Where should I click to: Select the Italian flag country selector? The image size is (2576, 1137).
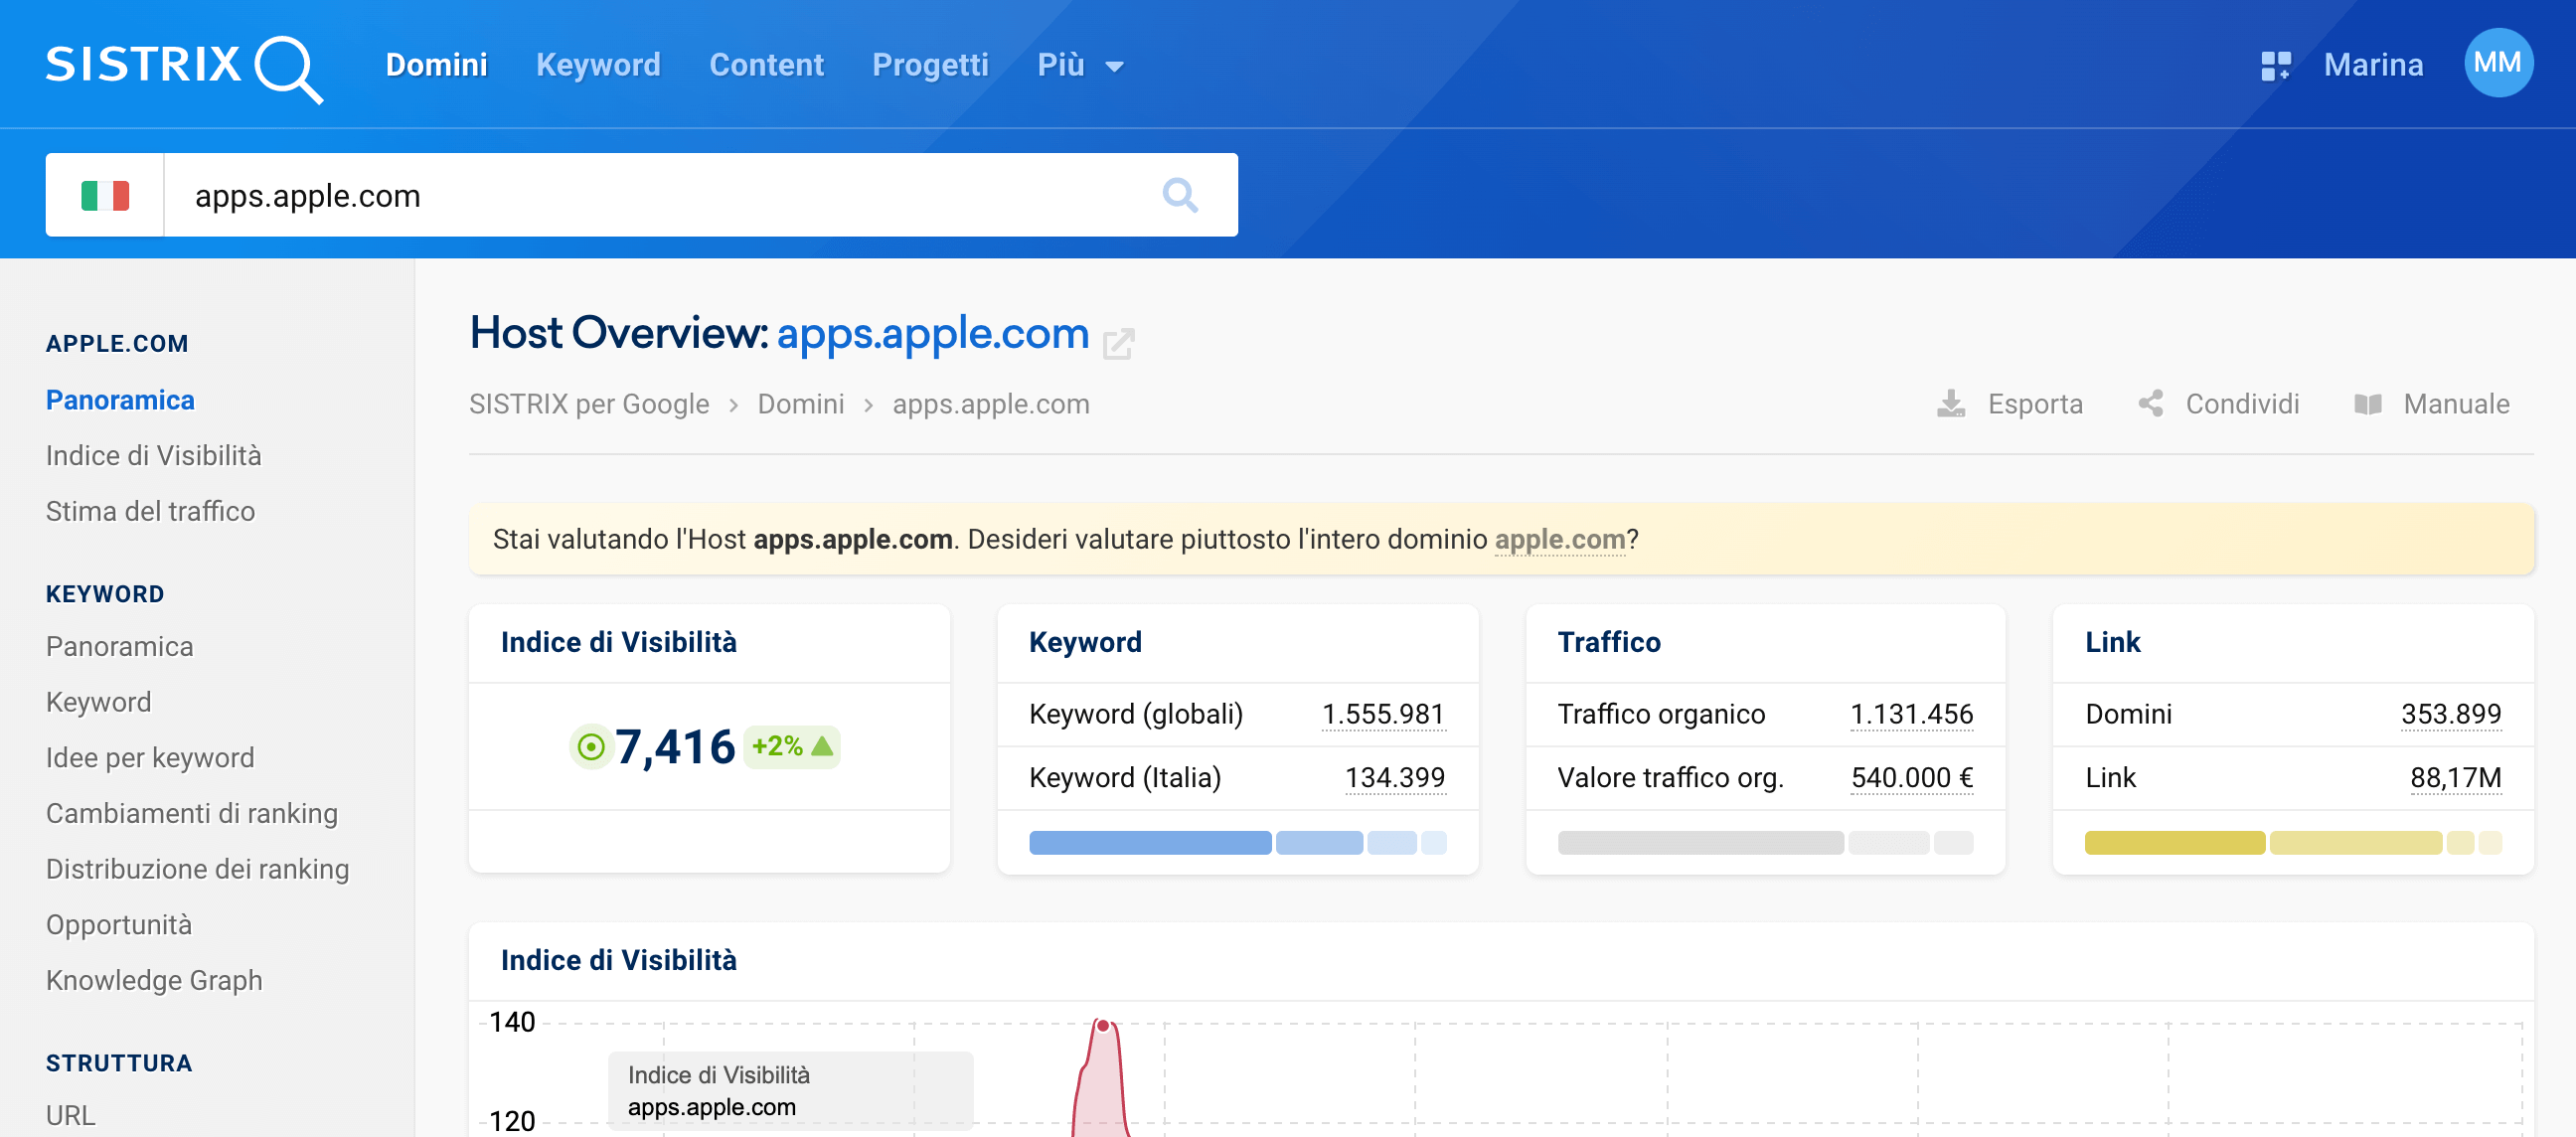[x=105, y=195]
